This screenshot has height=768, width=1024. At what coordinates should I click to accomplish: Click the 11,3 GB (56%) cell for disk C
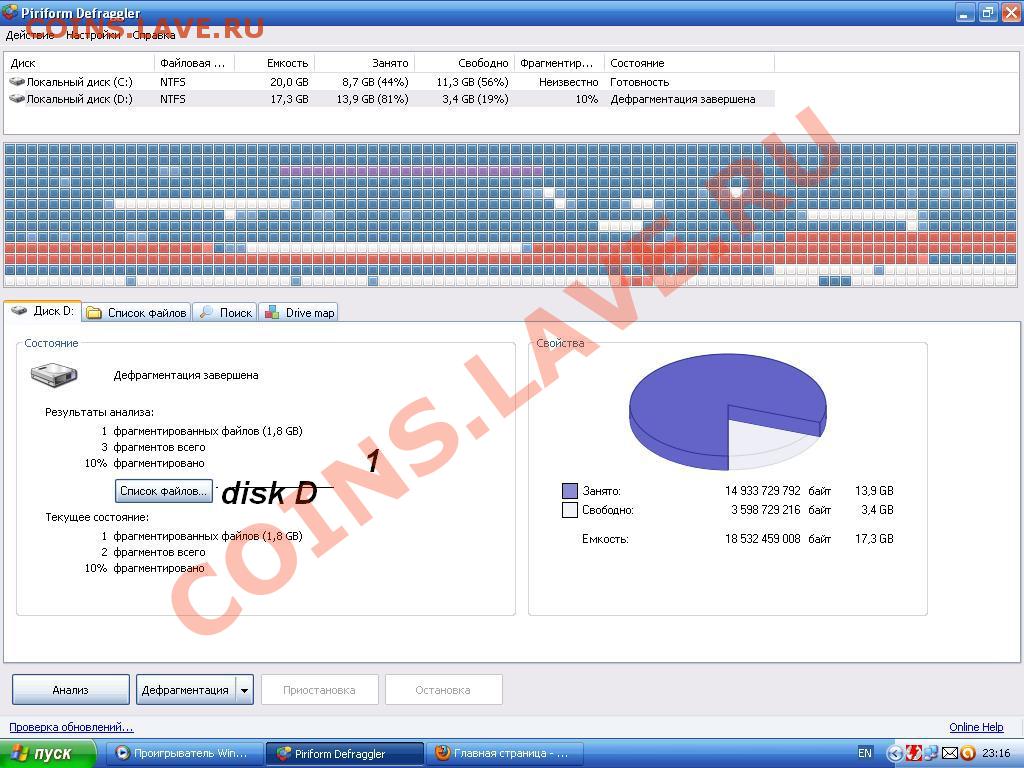tap(472, 82)
